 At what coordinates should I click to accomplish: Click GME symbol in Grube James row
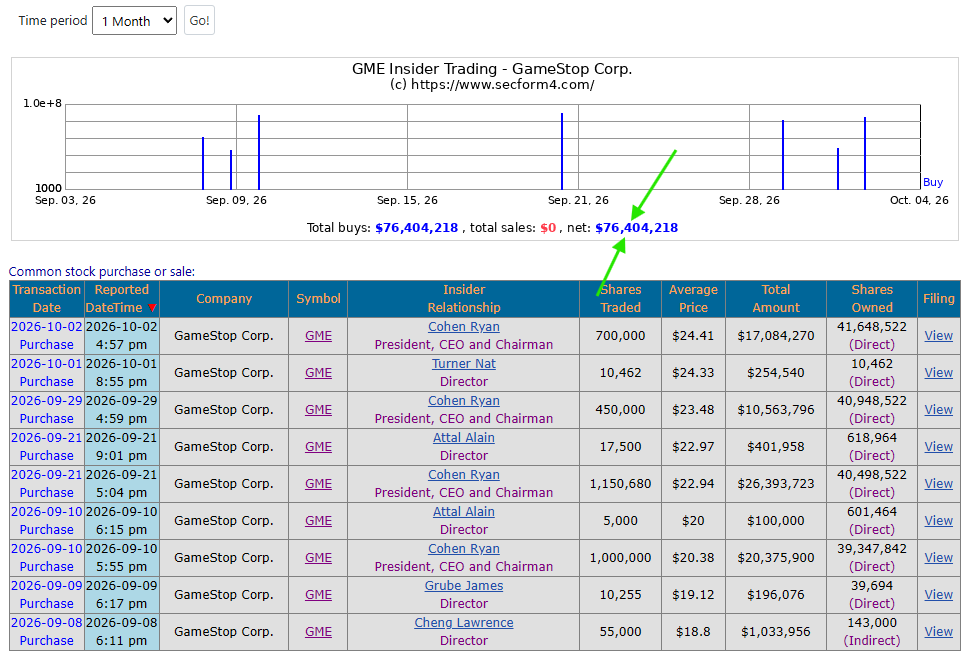click(x=318, y=595)
